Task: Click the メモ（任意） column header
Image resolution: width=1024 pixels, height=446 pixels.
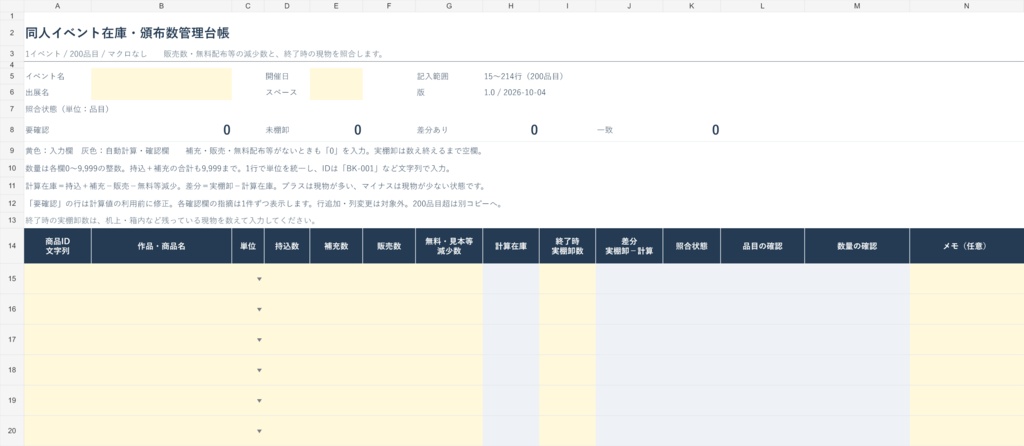Action: 967,246
